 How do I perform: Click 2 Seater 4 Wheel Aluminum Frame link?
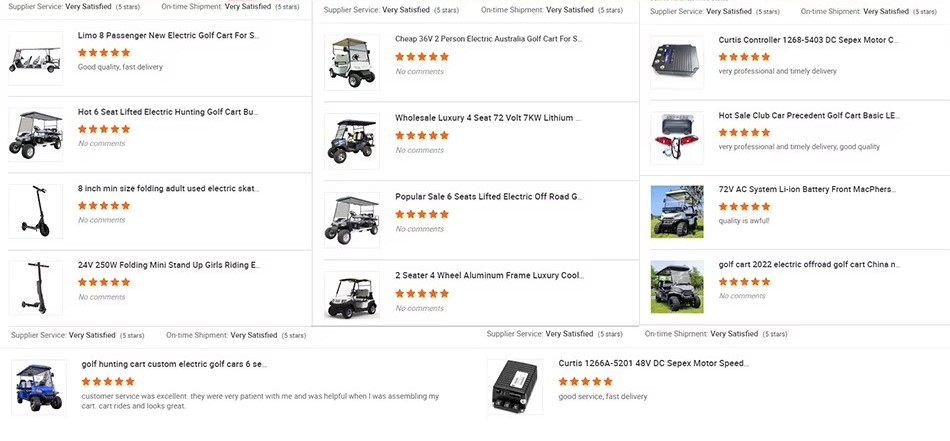489,276
